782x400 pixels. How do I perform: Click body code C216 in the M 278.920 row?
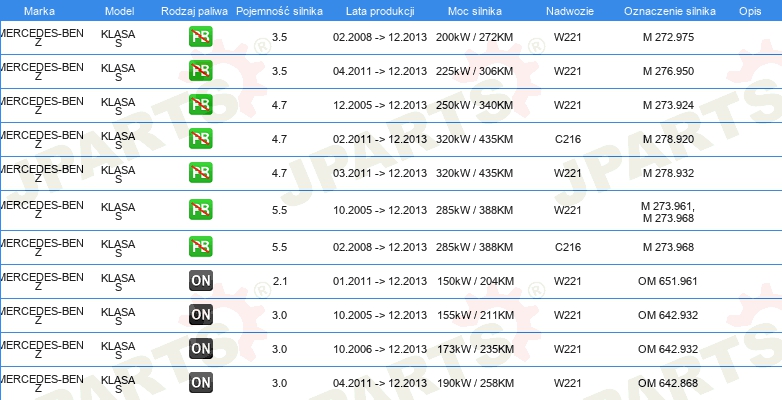pyautogui.click(x=568, y=139)
